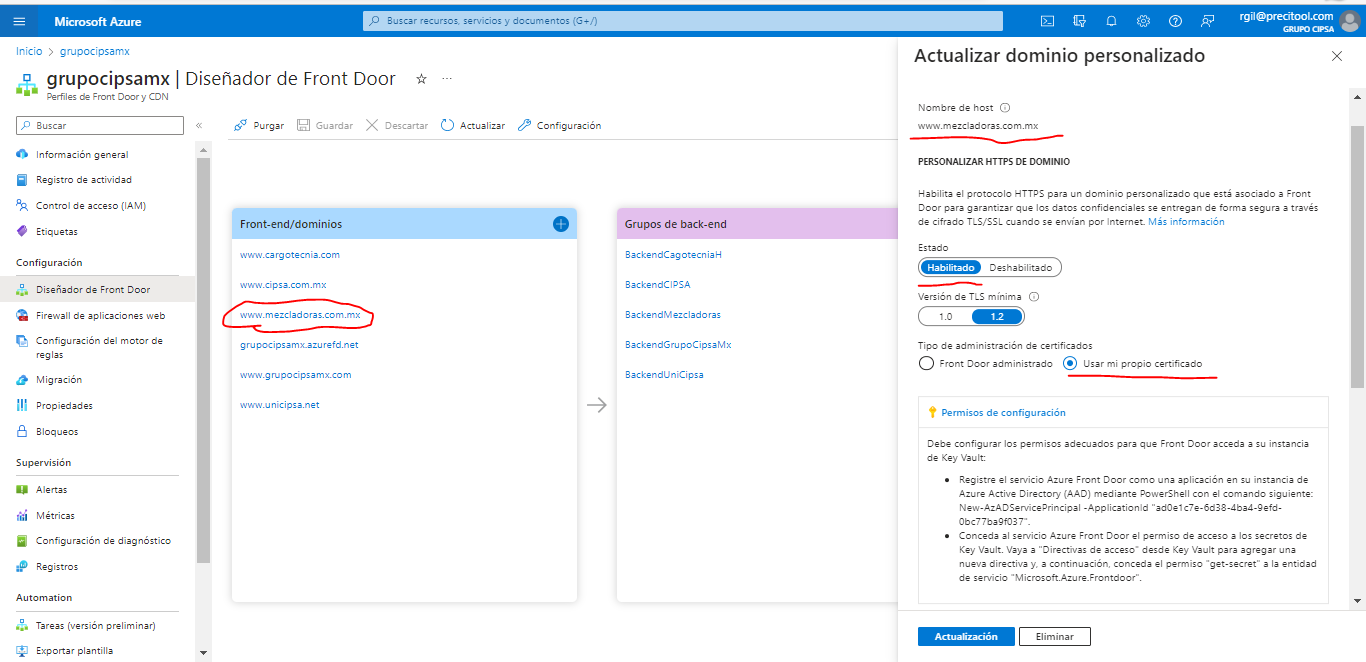Open the Azure portal hamburger menu
The width and height of the screenshot is (1366, 662).
(19, 21)
